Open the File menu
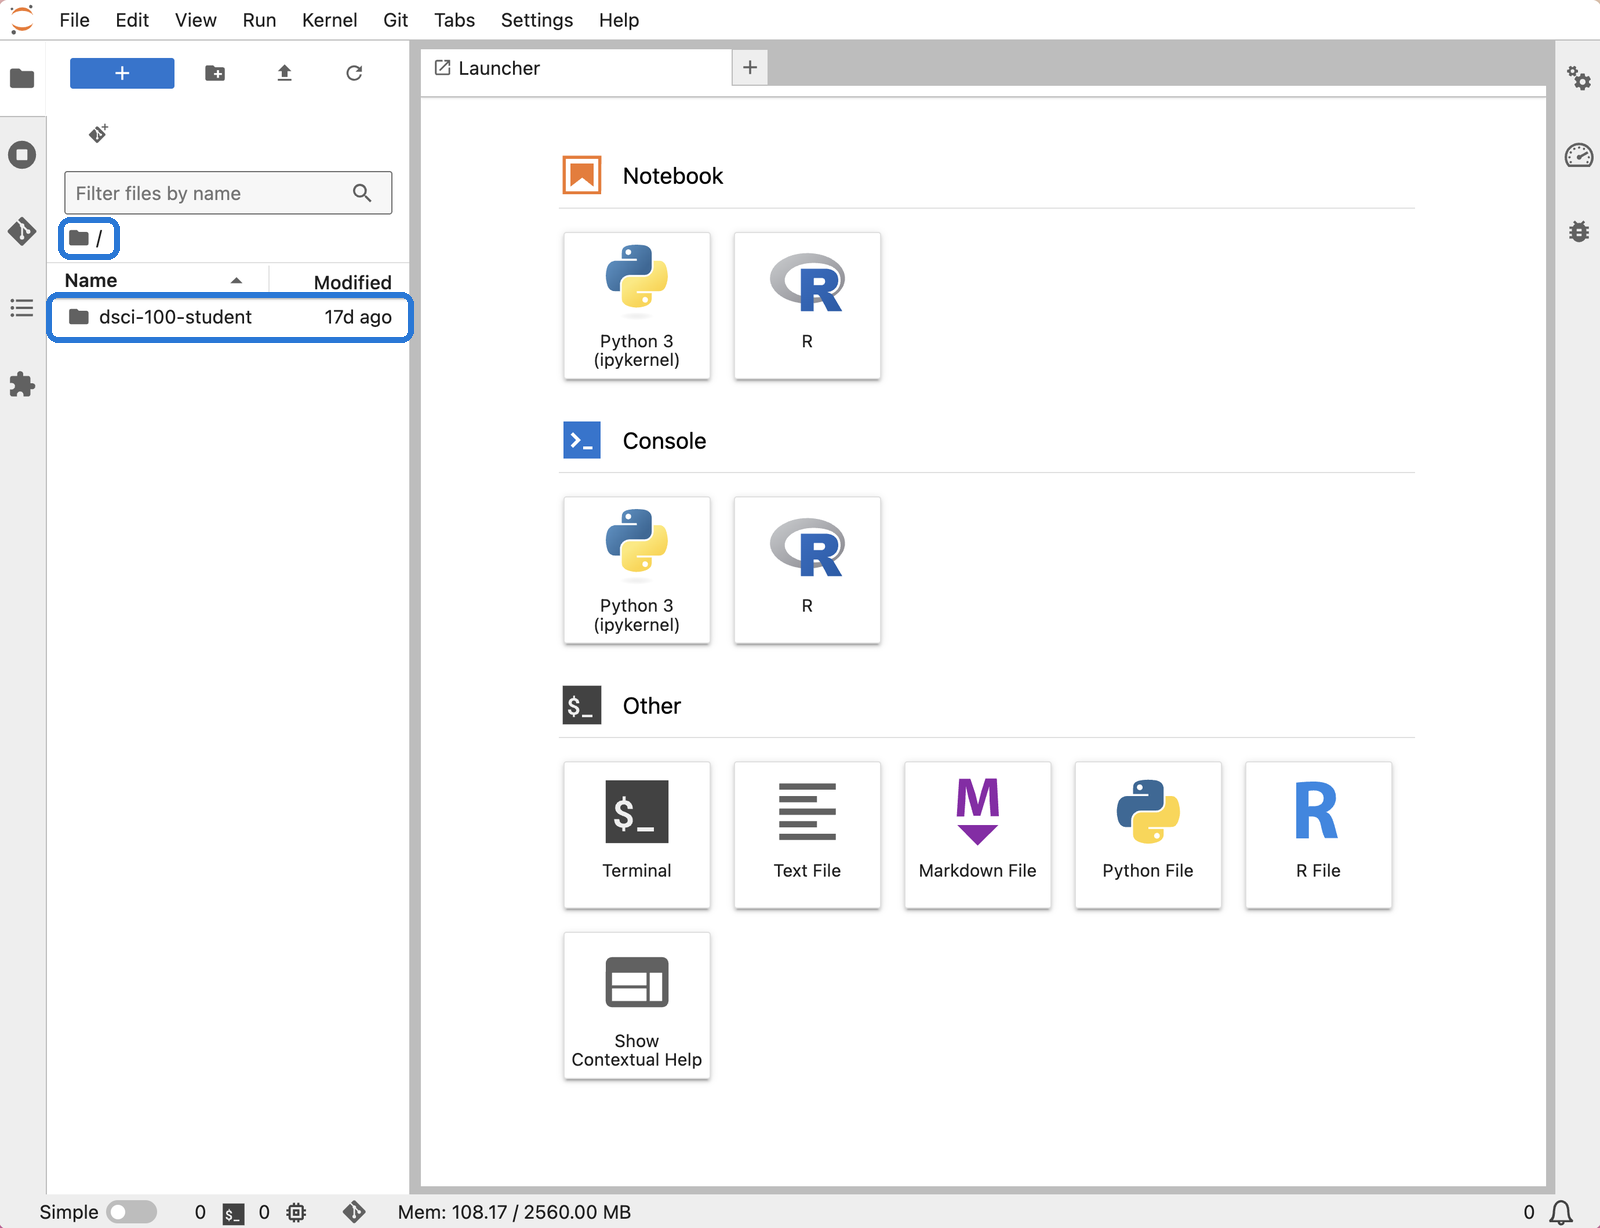Screen dimensions: 1600x1228 [74, 20]
